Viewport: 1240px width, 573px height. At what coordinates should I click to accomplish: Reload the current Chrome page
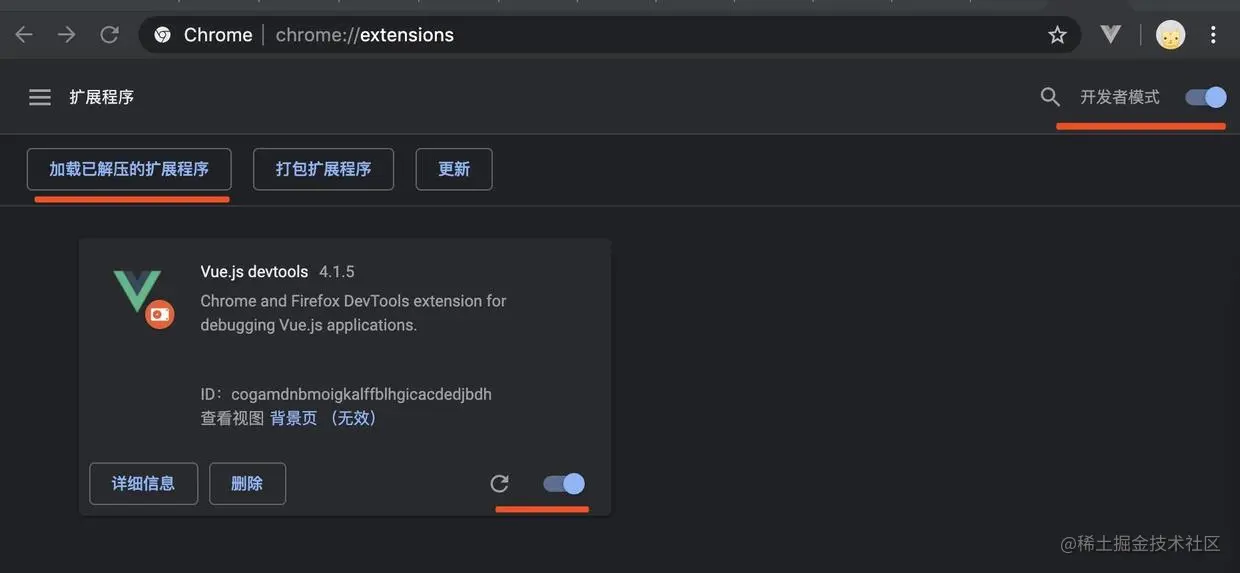[x=110, y=35]
